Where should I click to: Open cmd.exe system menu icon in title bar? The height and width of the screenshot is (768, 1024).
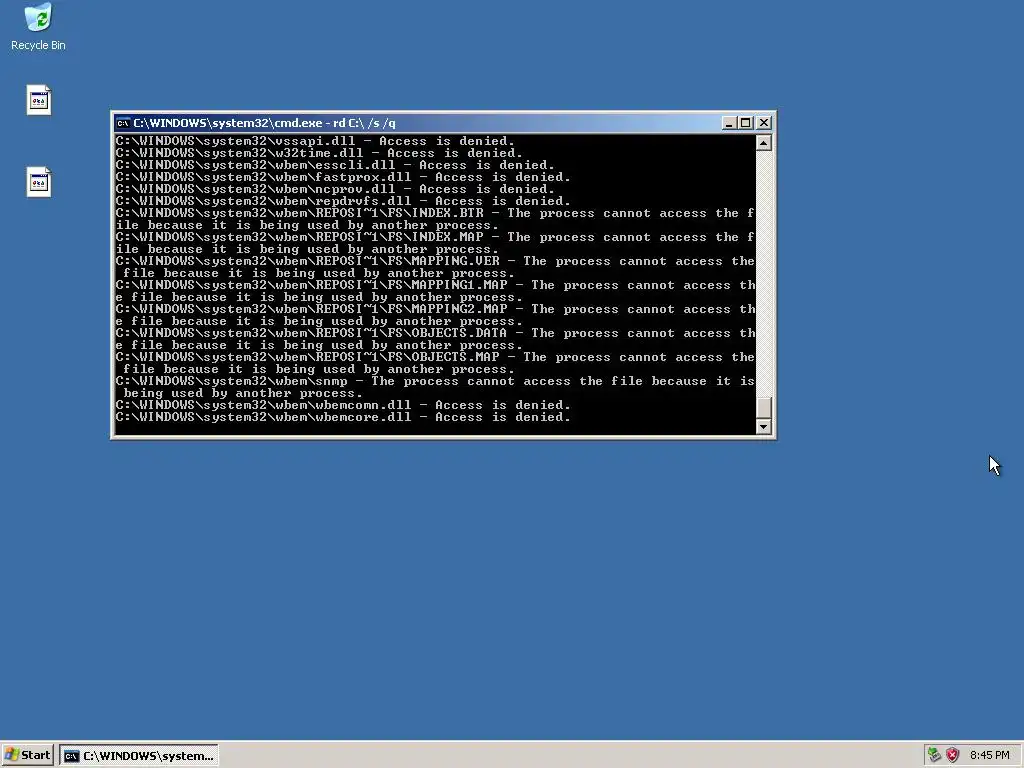click(123, 123)
